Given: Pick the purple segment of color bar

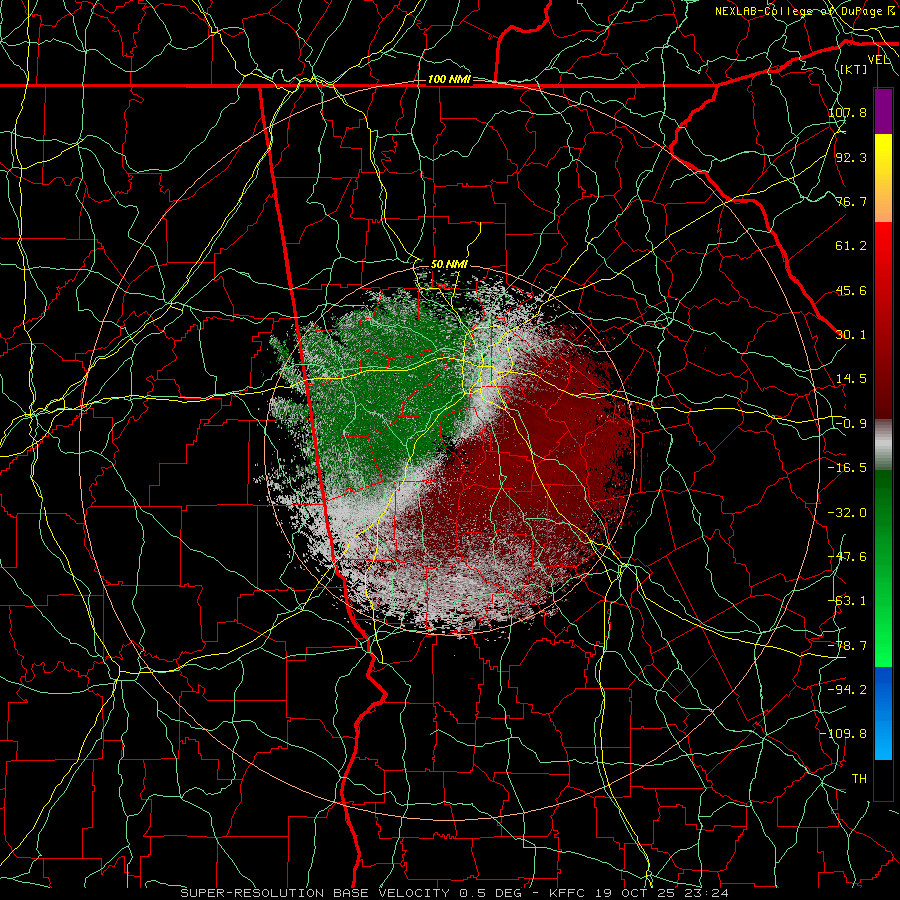Looking at the screenshot, I should point(883,111).
